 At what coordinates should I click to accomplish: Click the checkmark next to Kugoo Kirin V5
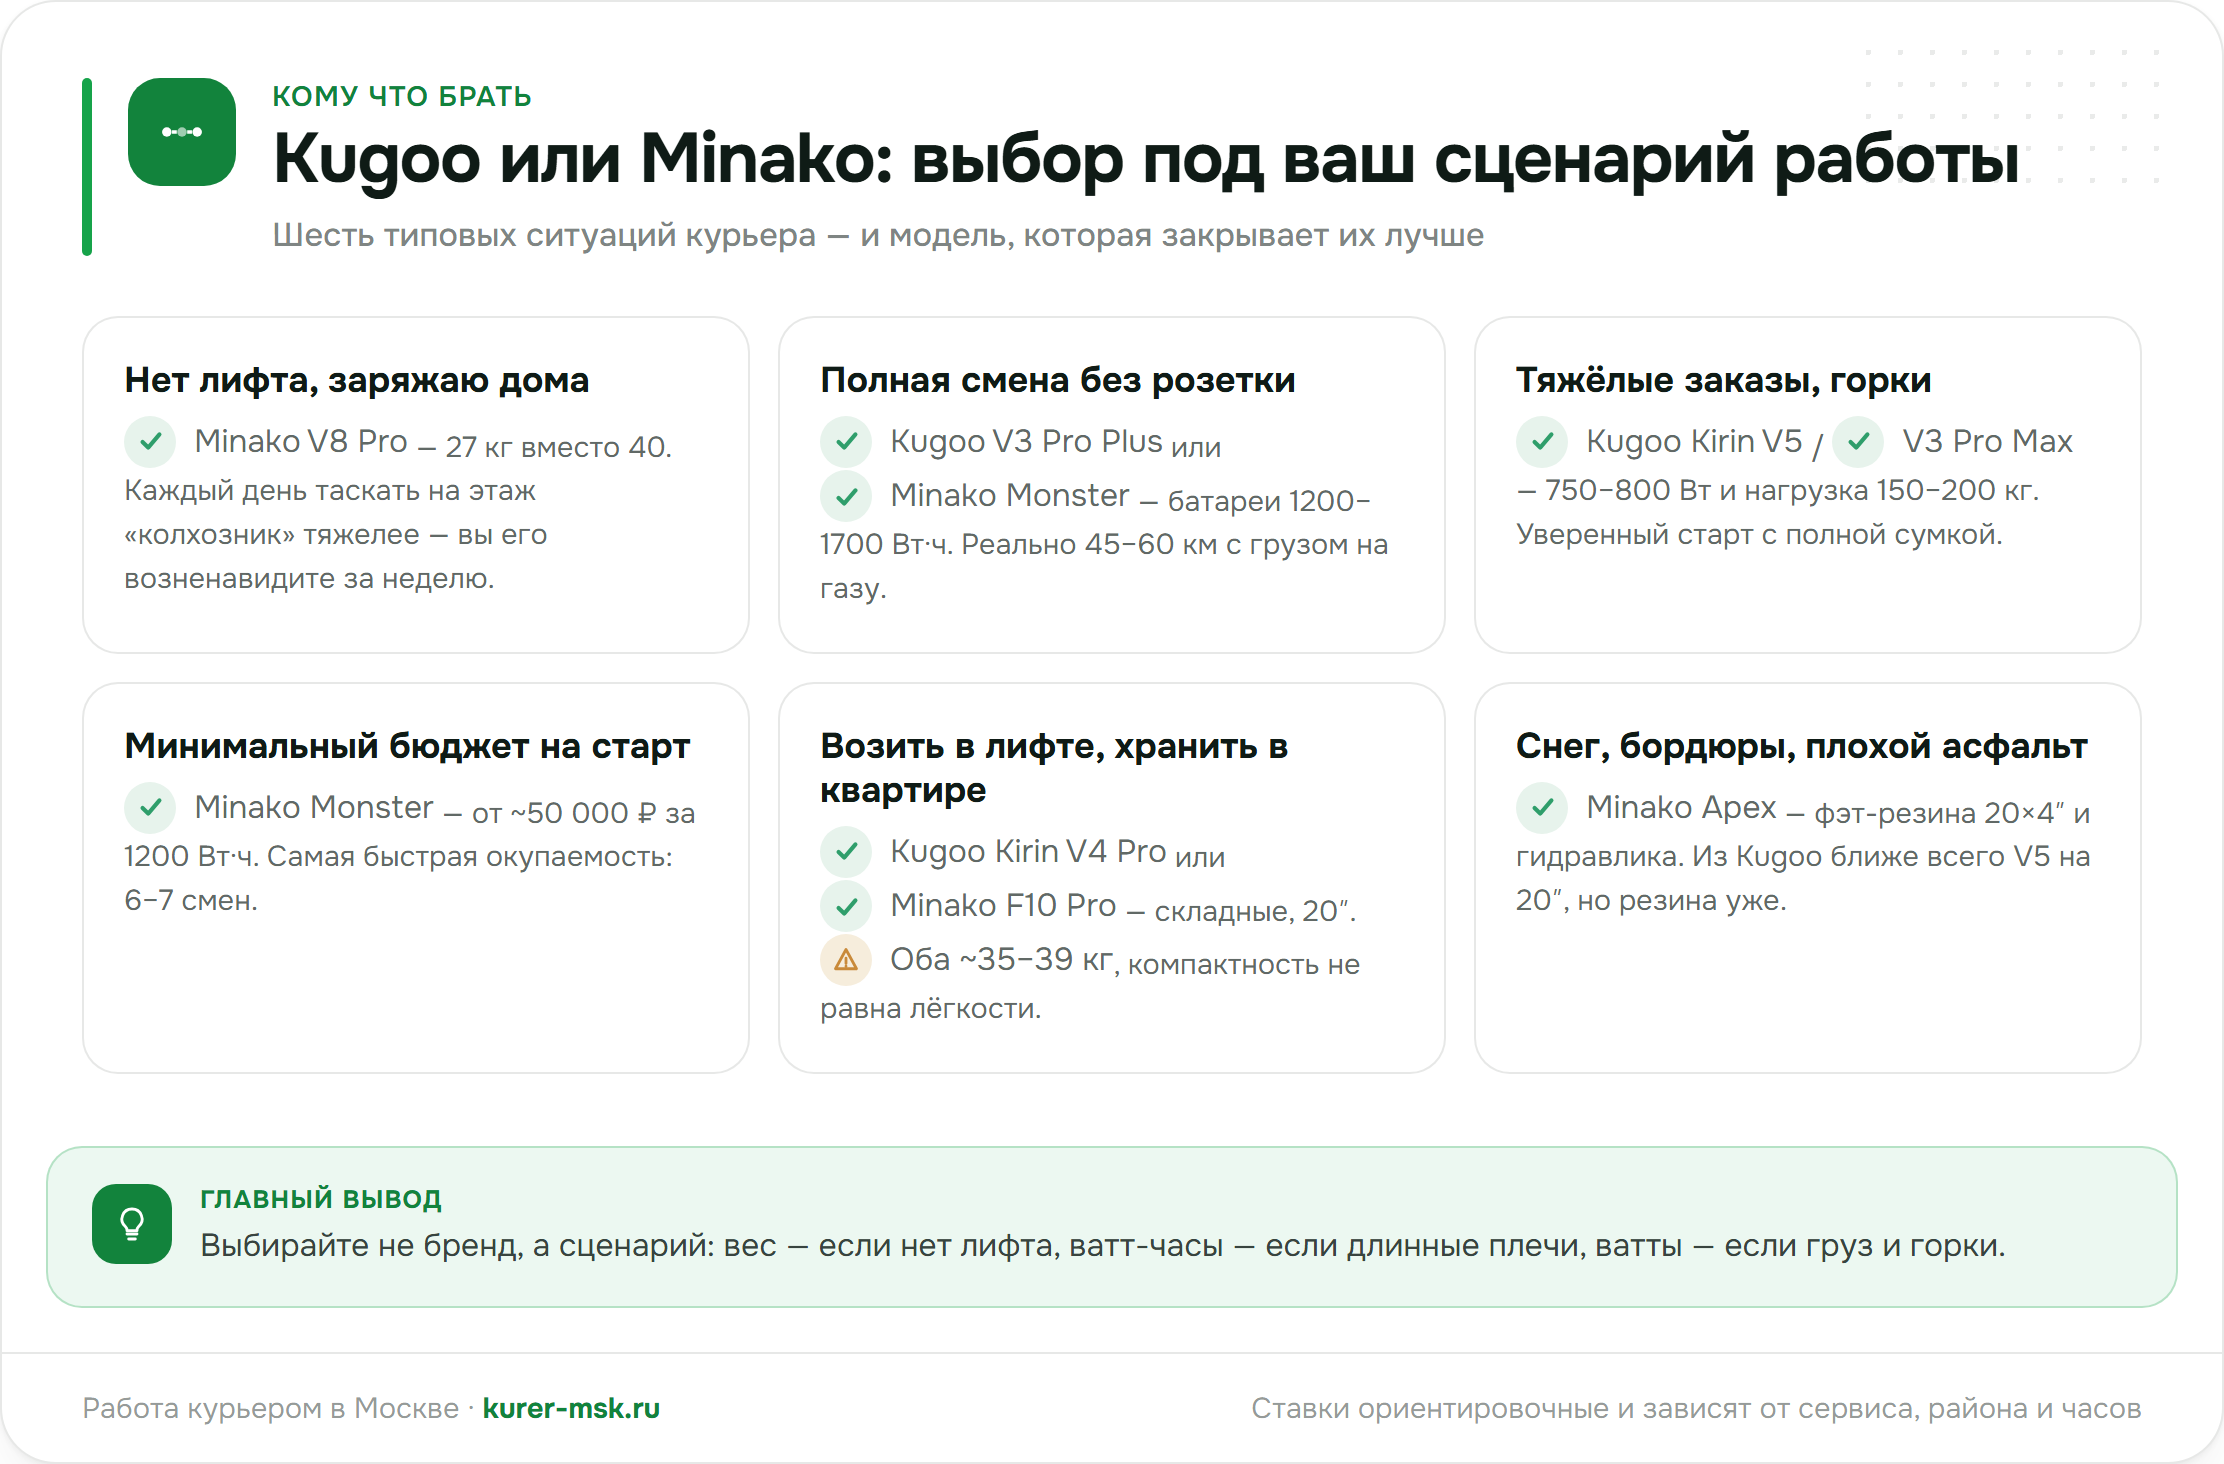pos(1542,441)
